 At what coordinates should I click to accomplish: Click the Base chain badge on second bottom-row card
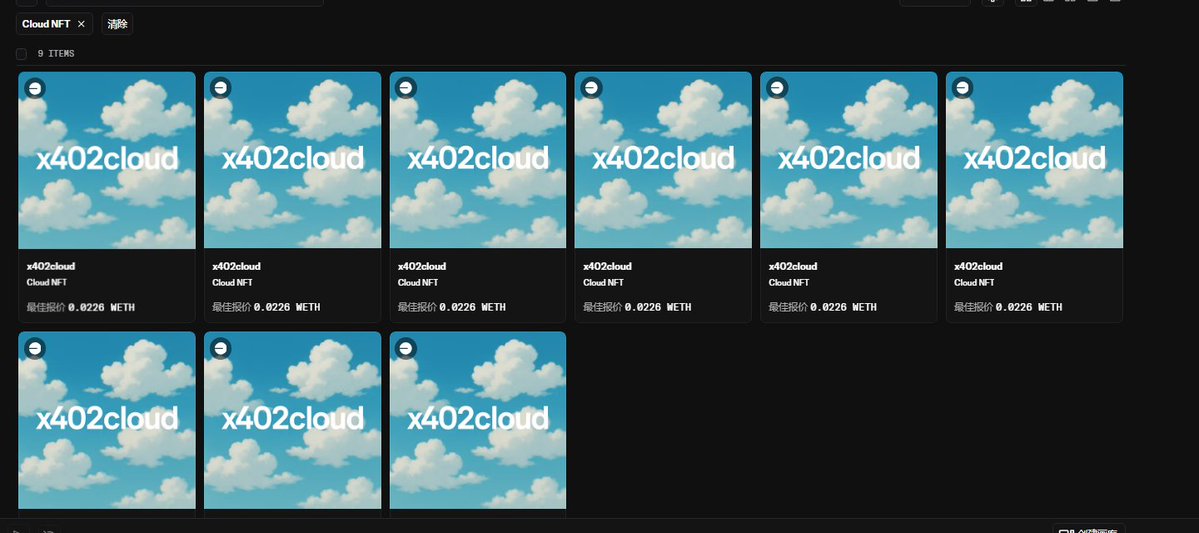click(x=220, y=349)
